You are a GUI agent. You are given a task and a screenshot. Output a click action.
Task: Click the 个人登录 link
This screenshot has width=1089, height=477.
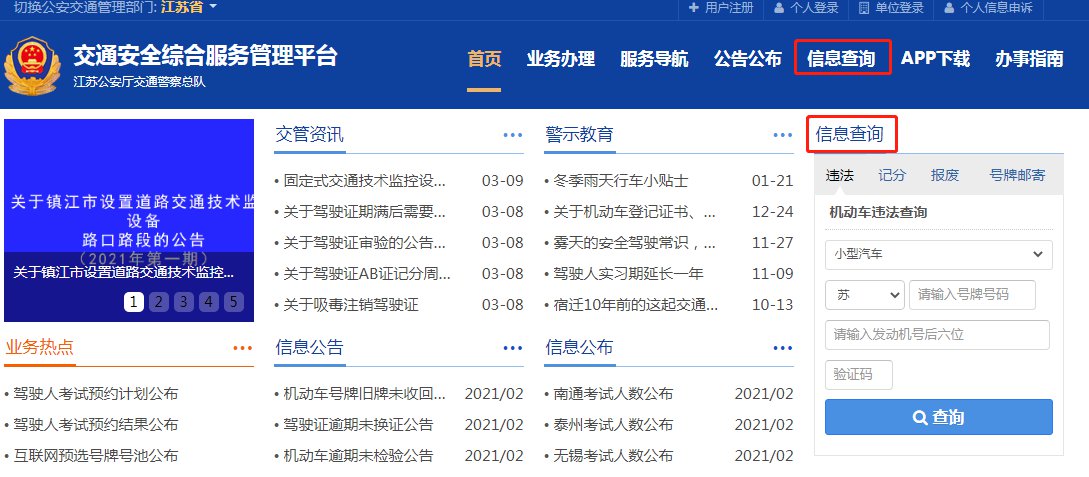click(815, 8)
